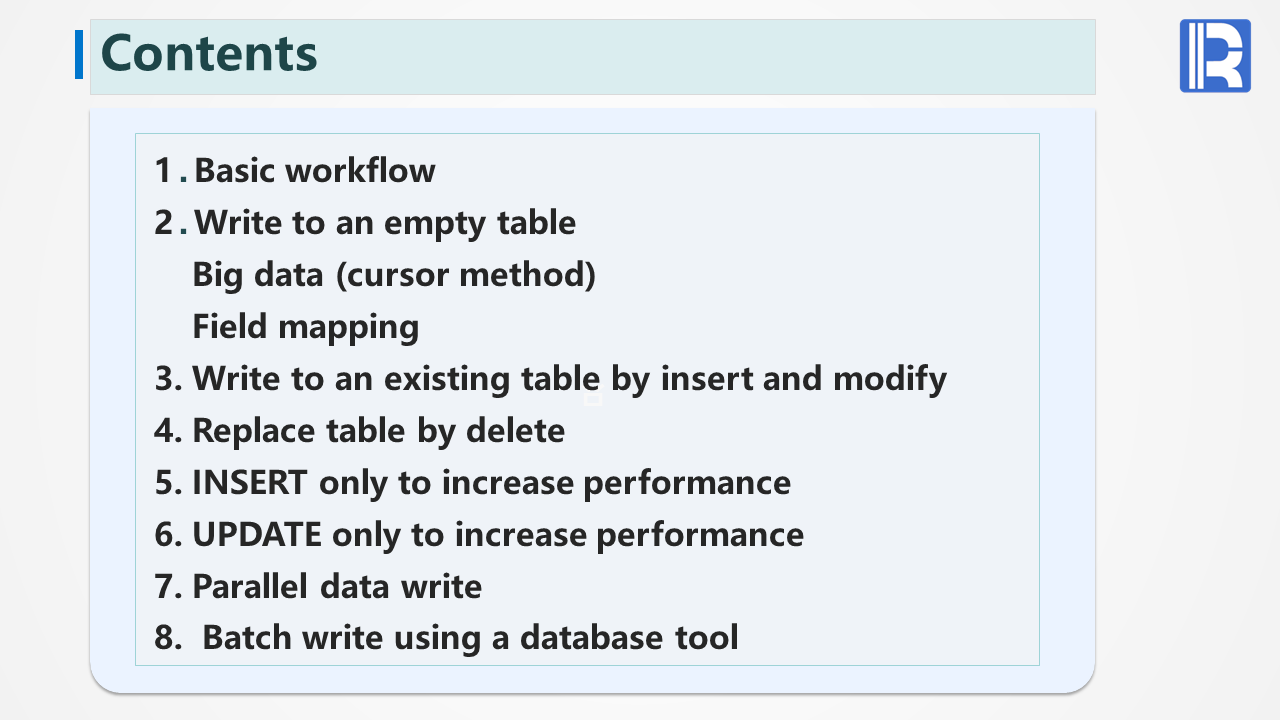Click the number 2 list marker
The height and width of the screenshot is (720, 1280).
165,222
